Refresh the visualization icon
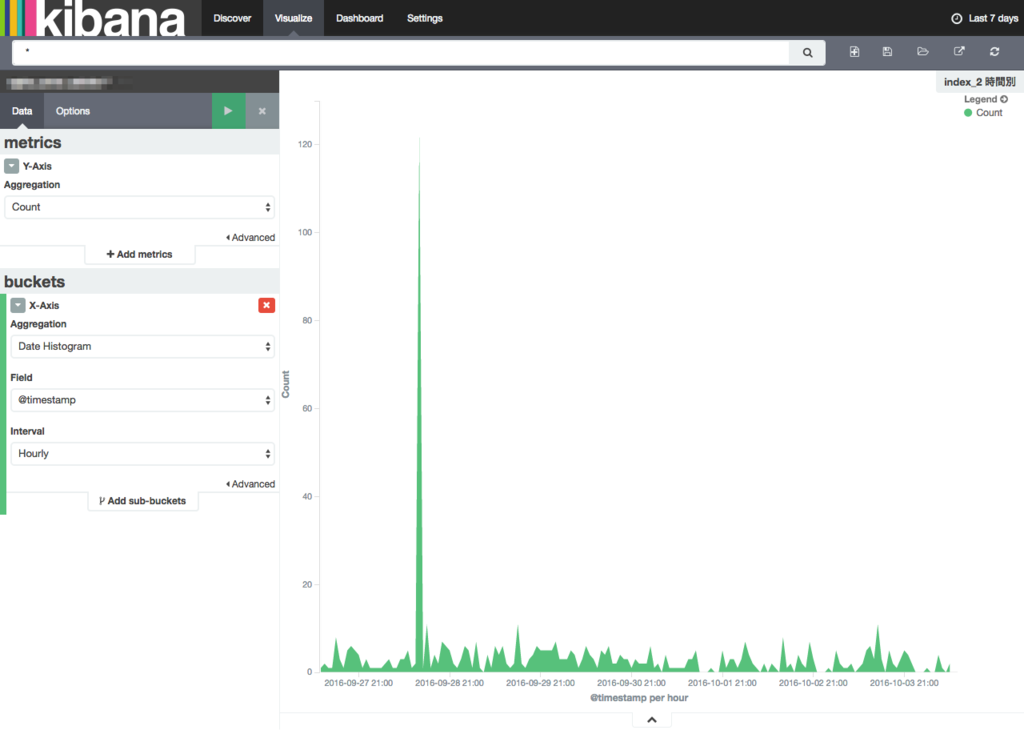Image resolution: width=1024 pixels, height=730 pixels. [x=995, y=52]
